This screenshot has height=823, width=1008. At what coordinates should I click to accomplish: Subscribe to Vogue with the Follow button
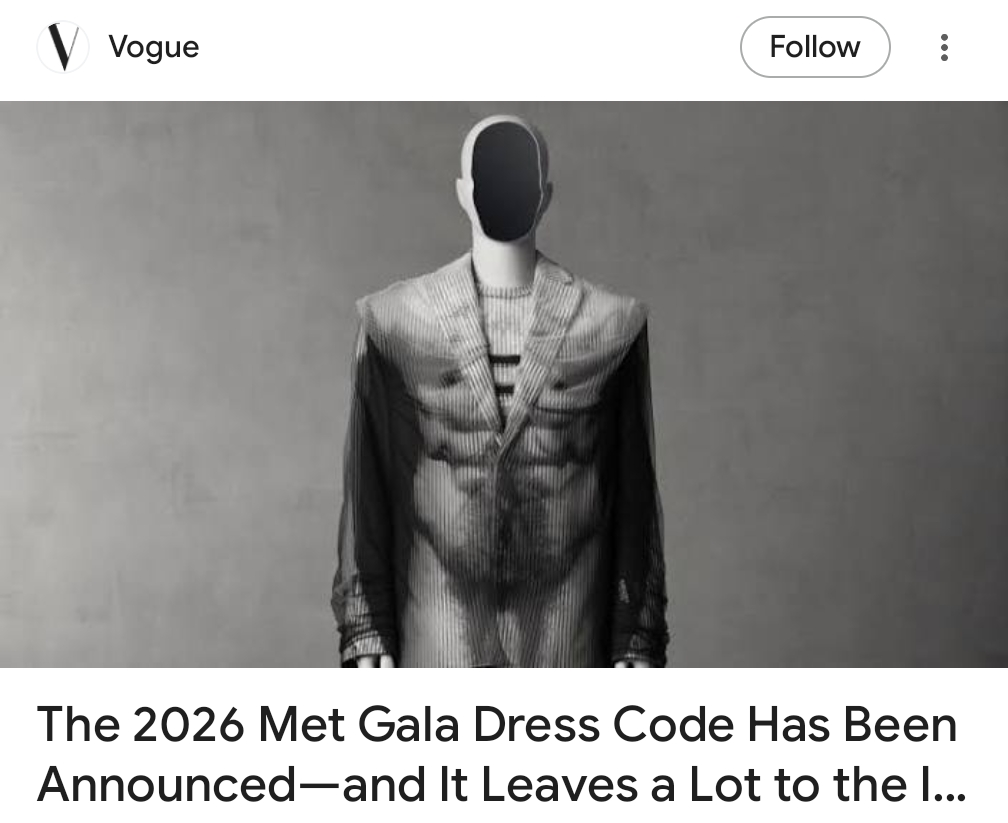[814, 47]
